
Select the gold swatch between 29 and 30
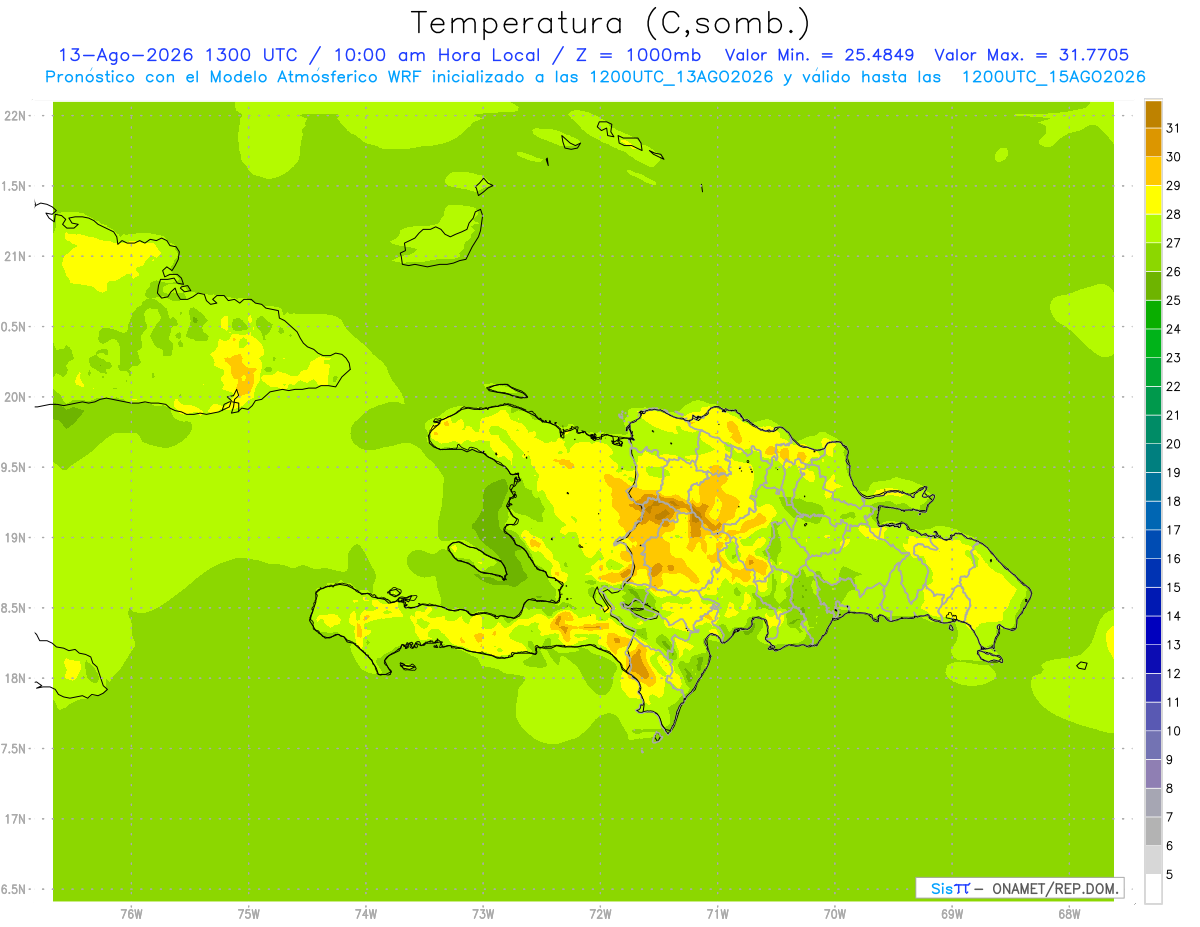click(x=1153, y=172)
